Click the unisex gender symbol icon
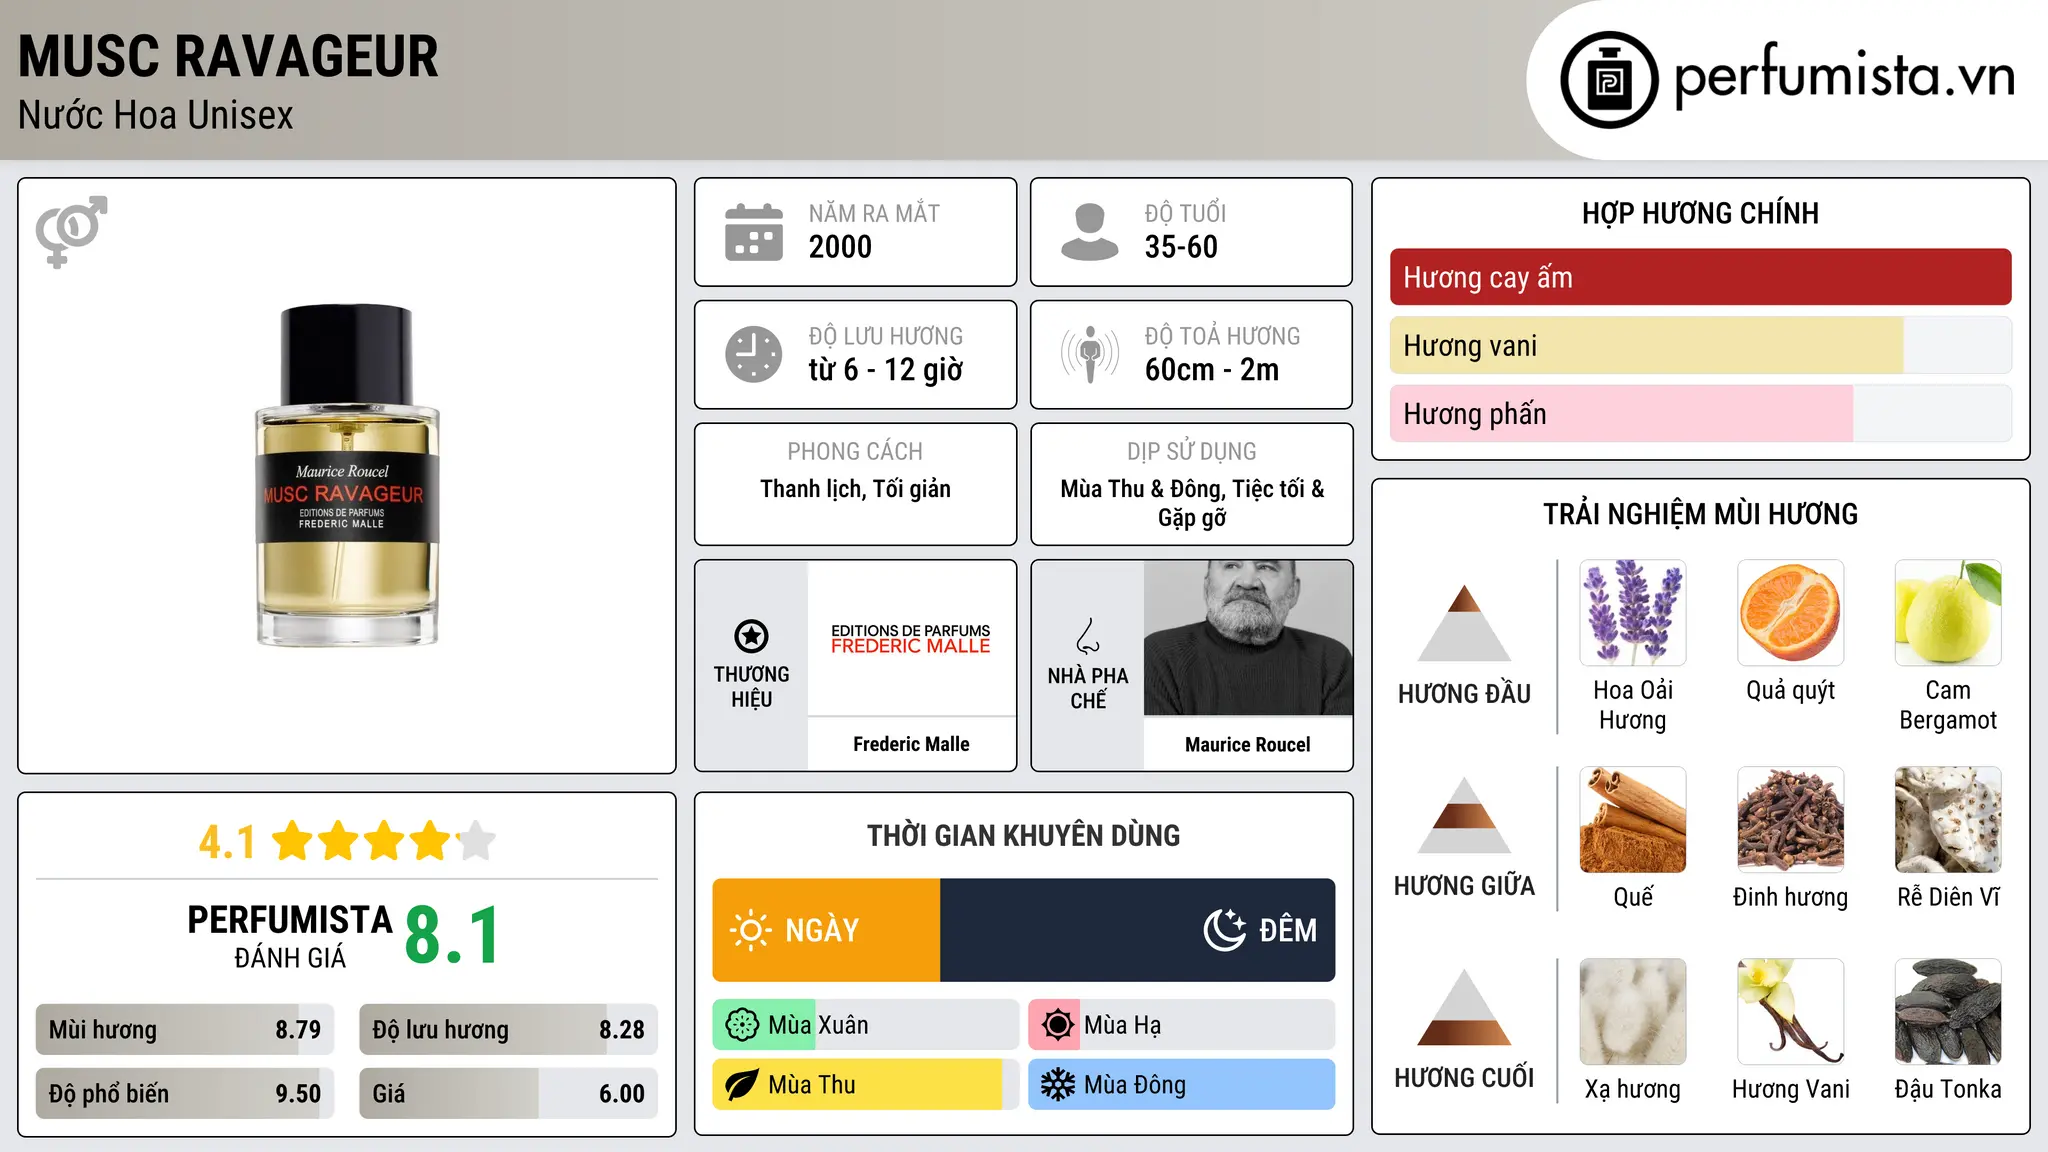 71,231
